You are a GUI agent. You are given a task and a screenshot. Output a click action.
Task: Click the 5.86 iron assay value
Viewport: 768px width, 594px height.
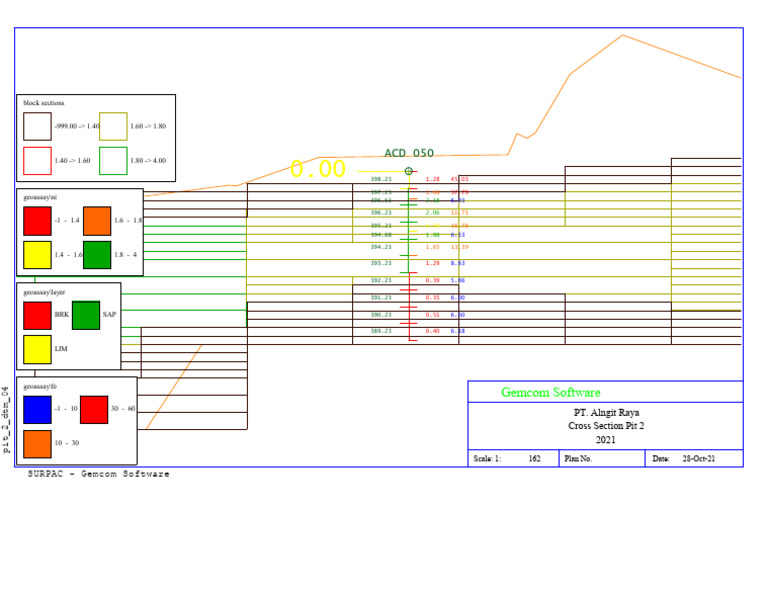click(x=458, y=280)
